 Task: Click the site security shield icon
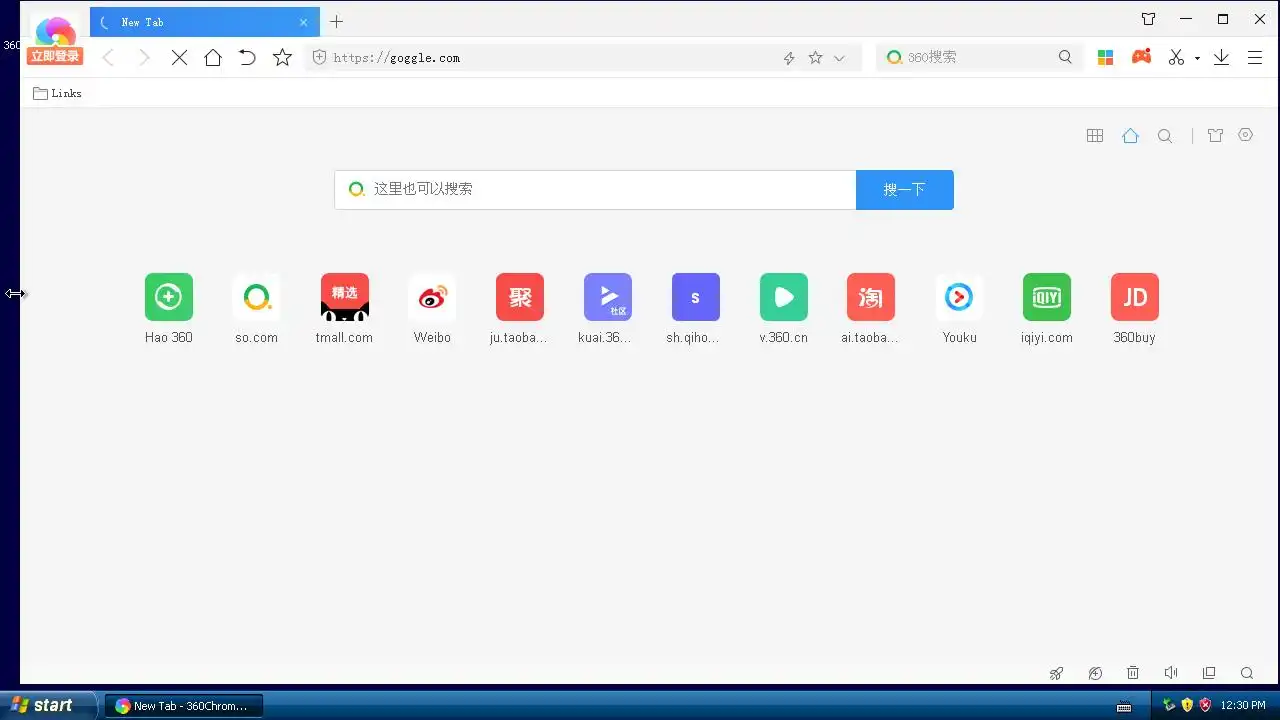tap(319, 58)
